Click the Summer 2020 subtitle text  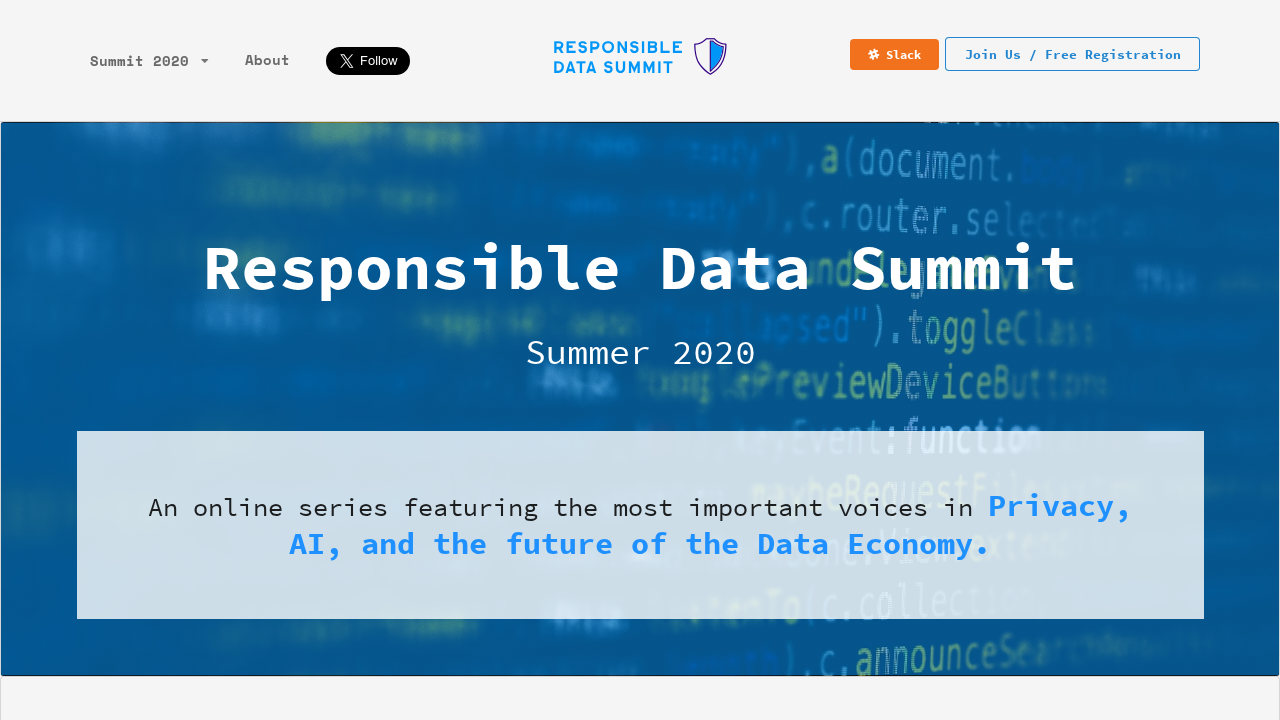point(640,353)
